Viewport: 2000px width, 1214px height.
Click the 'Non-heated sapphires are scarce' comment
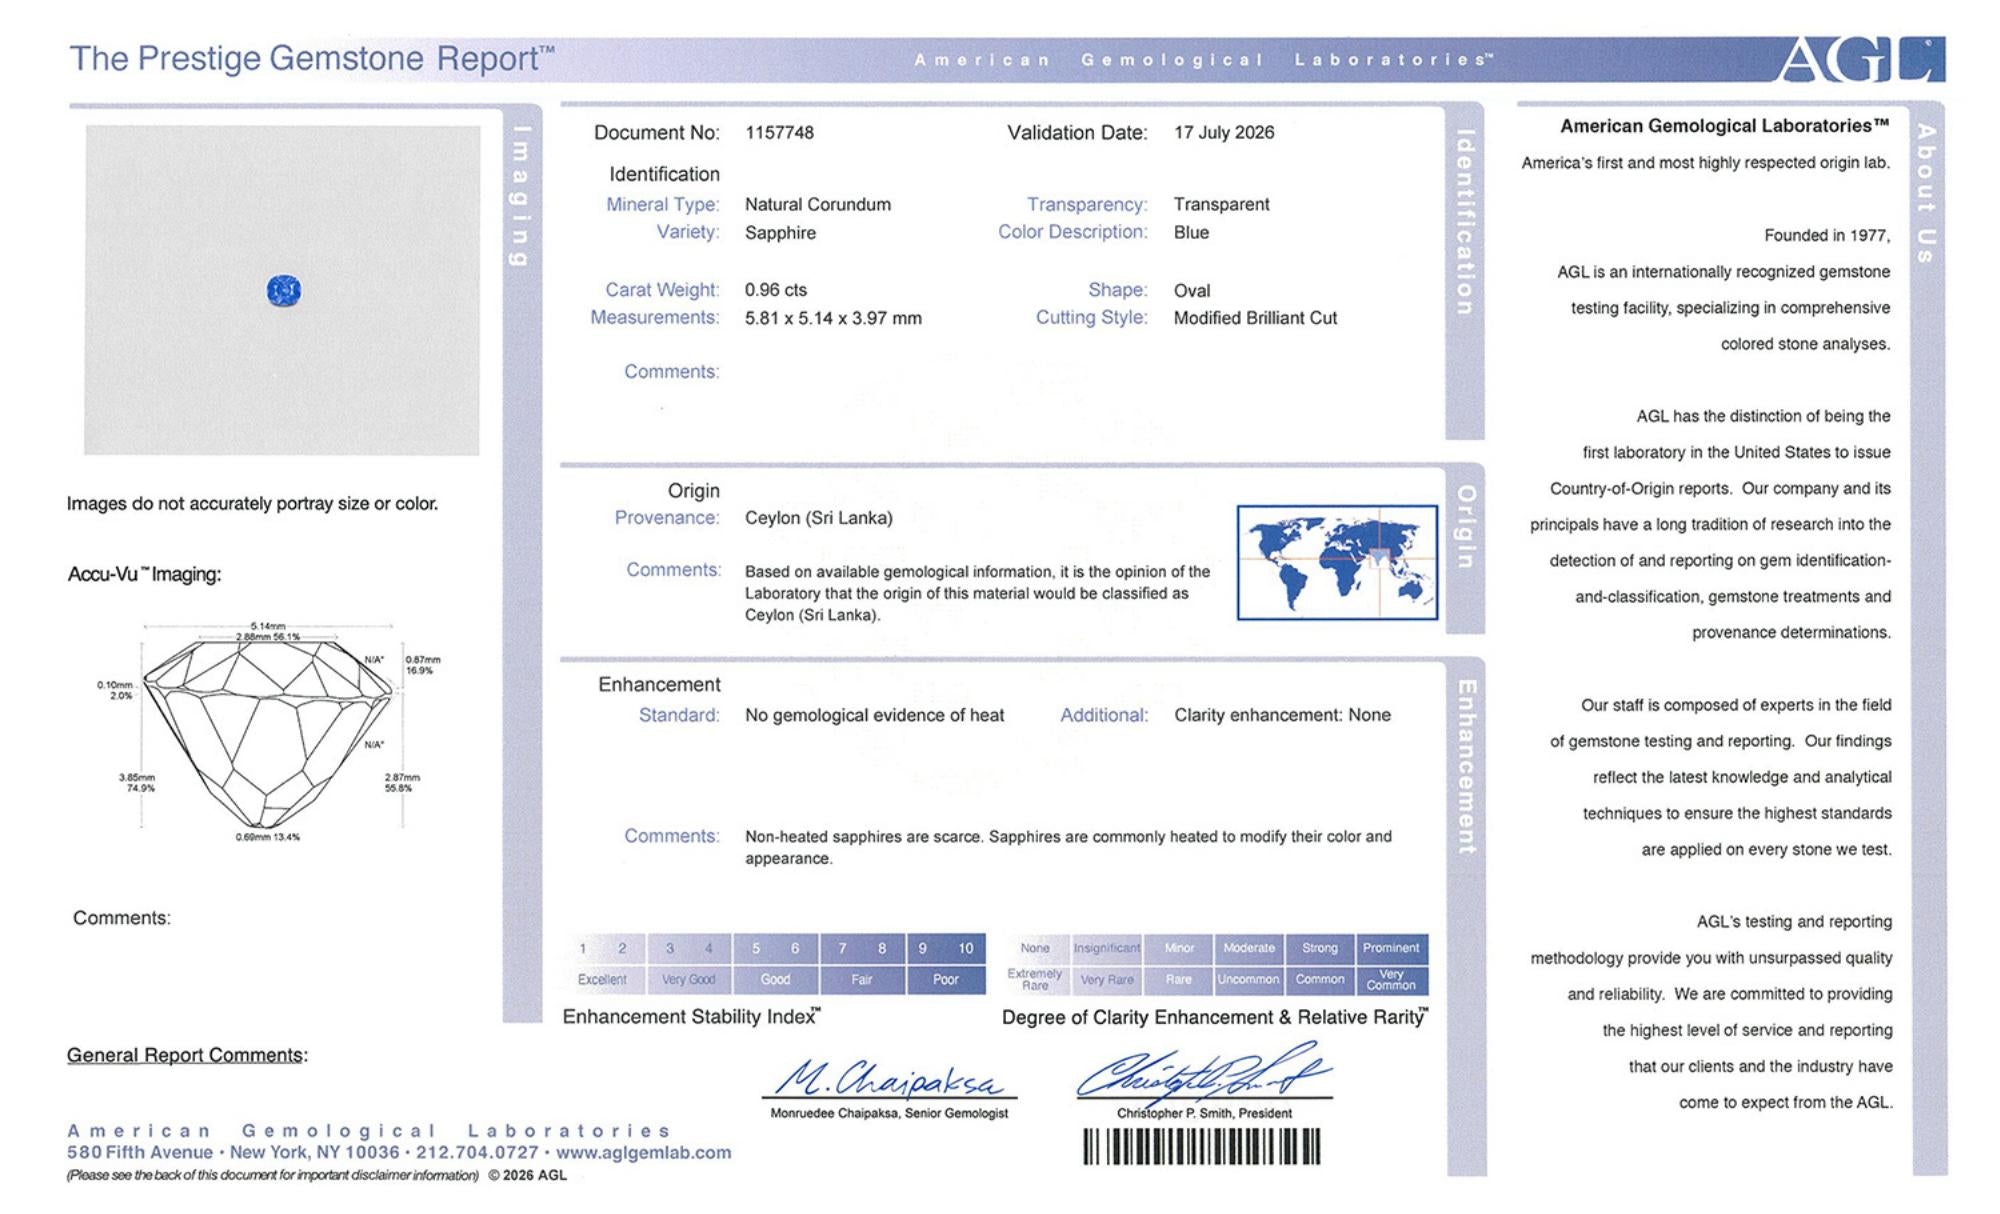(x=1068, y=847)
